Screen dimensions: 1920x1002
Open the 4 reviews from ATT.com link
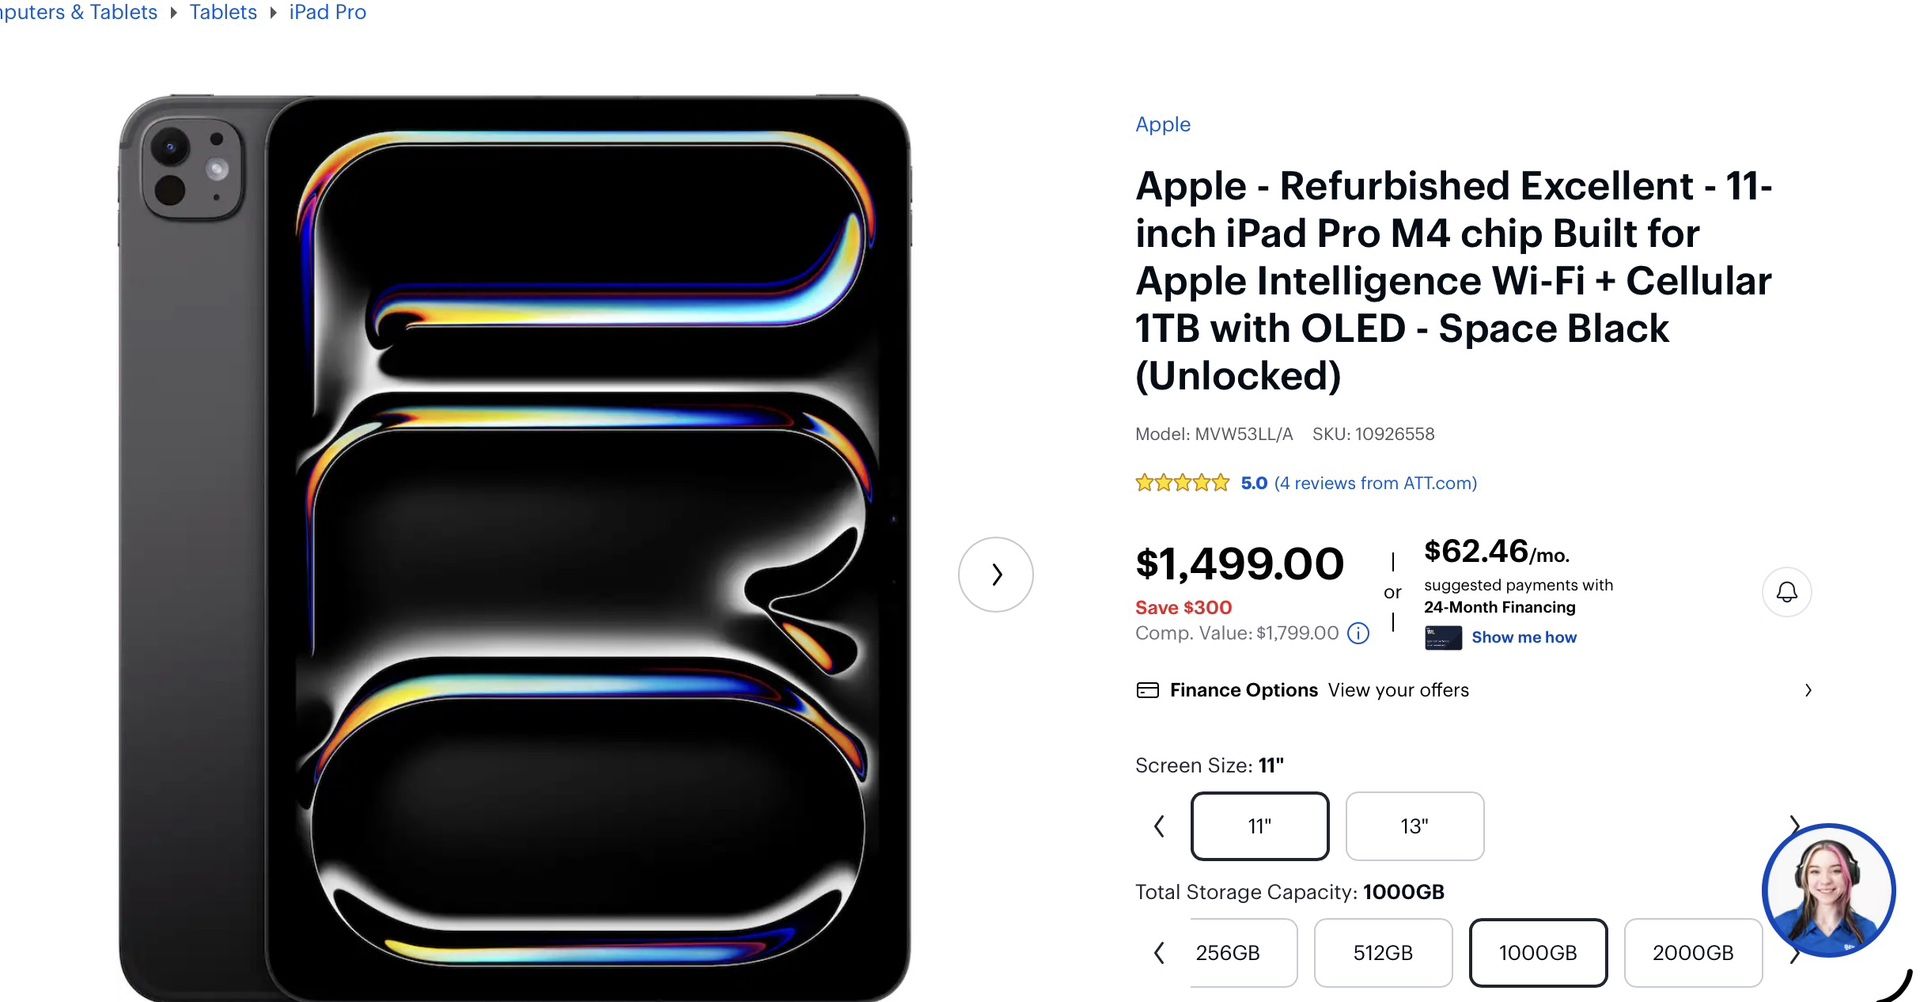pos(1375,482)
